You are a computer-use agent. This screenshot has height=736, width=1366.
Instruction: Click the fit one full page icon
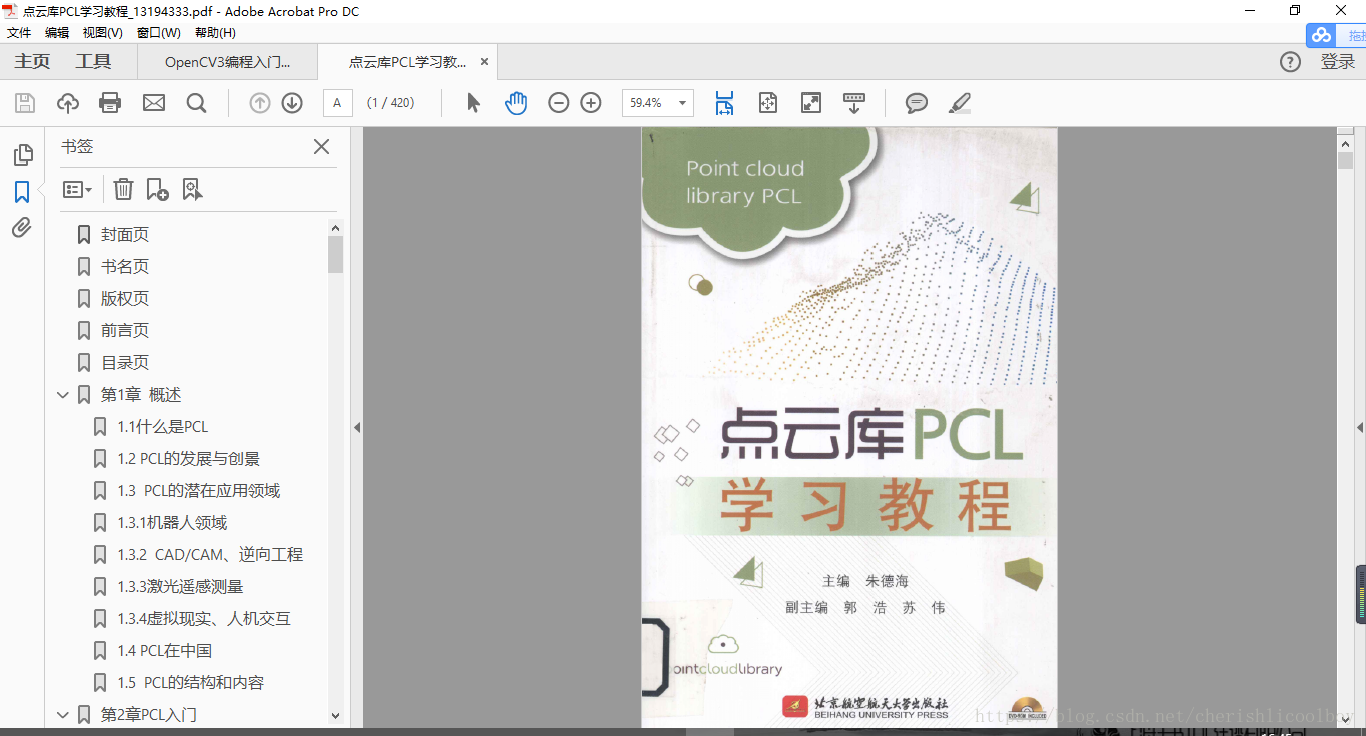[x=768, y=103]
